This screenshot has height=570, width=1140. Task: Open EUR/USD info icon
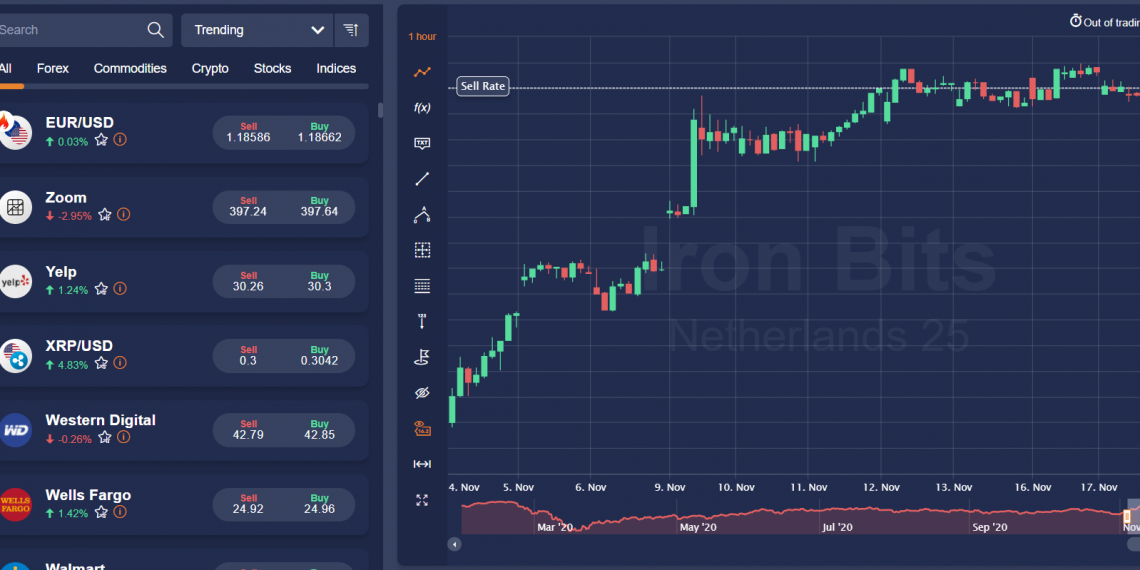pyautogui.click(x=120, y=140)
